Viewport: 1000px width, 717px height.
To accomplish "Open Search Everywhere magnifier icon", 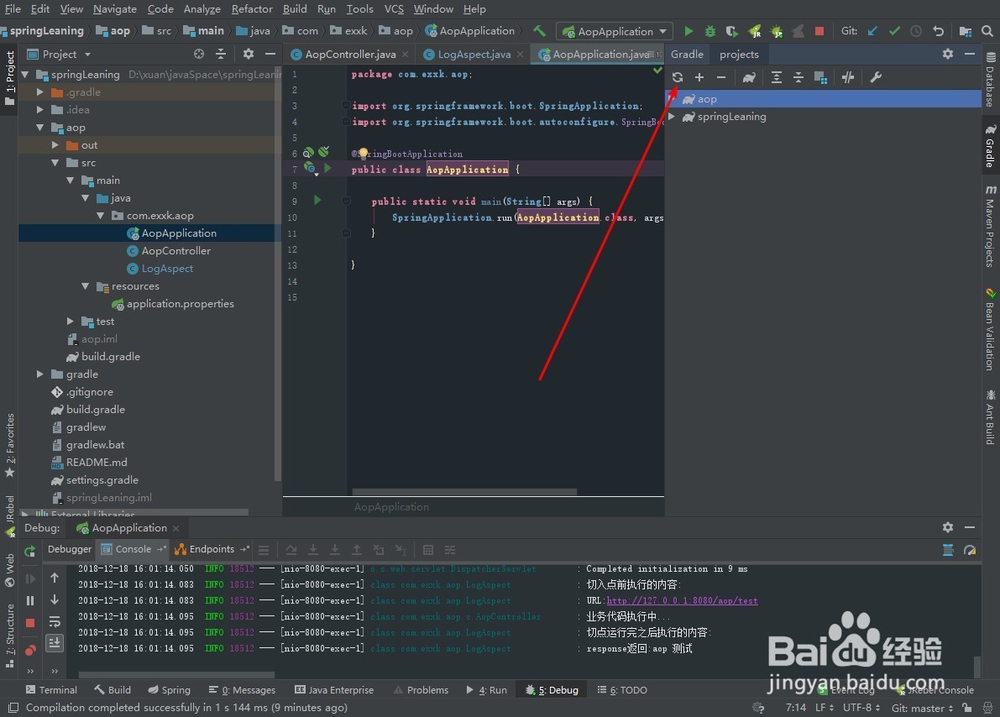I will click(987, 31).
